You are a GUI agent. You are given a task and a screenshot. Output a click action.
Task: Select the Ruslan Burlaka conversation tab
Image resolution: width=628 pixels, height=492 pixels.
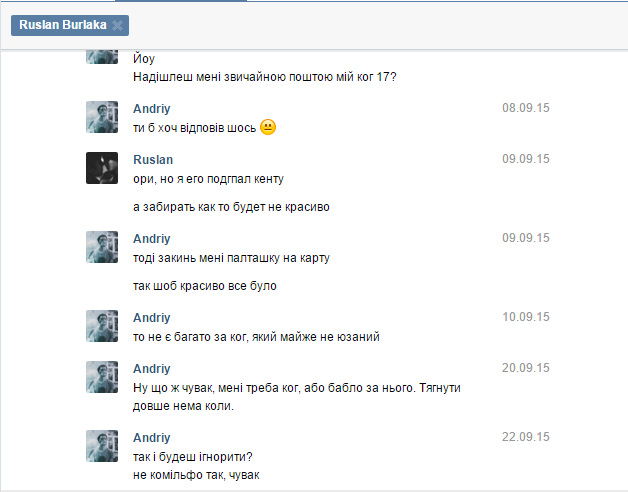click(x=62, y=25)
